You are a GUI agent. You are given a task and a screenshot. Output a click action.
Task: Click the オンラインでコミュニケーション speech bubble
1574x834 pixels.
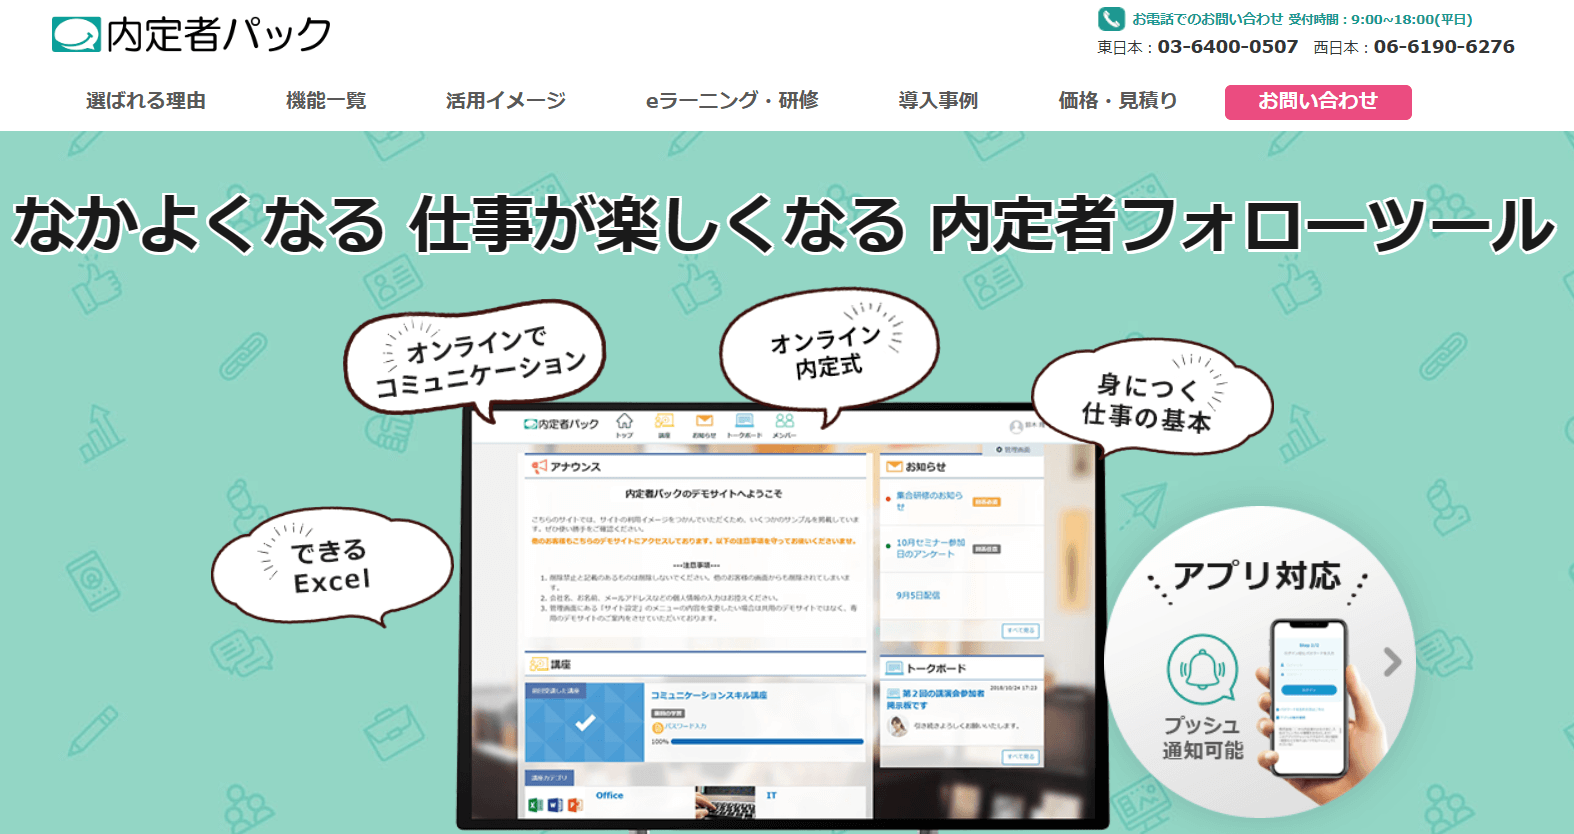tap(475, 362)
